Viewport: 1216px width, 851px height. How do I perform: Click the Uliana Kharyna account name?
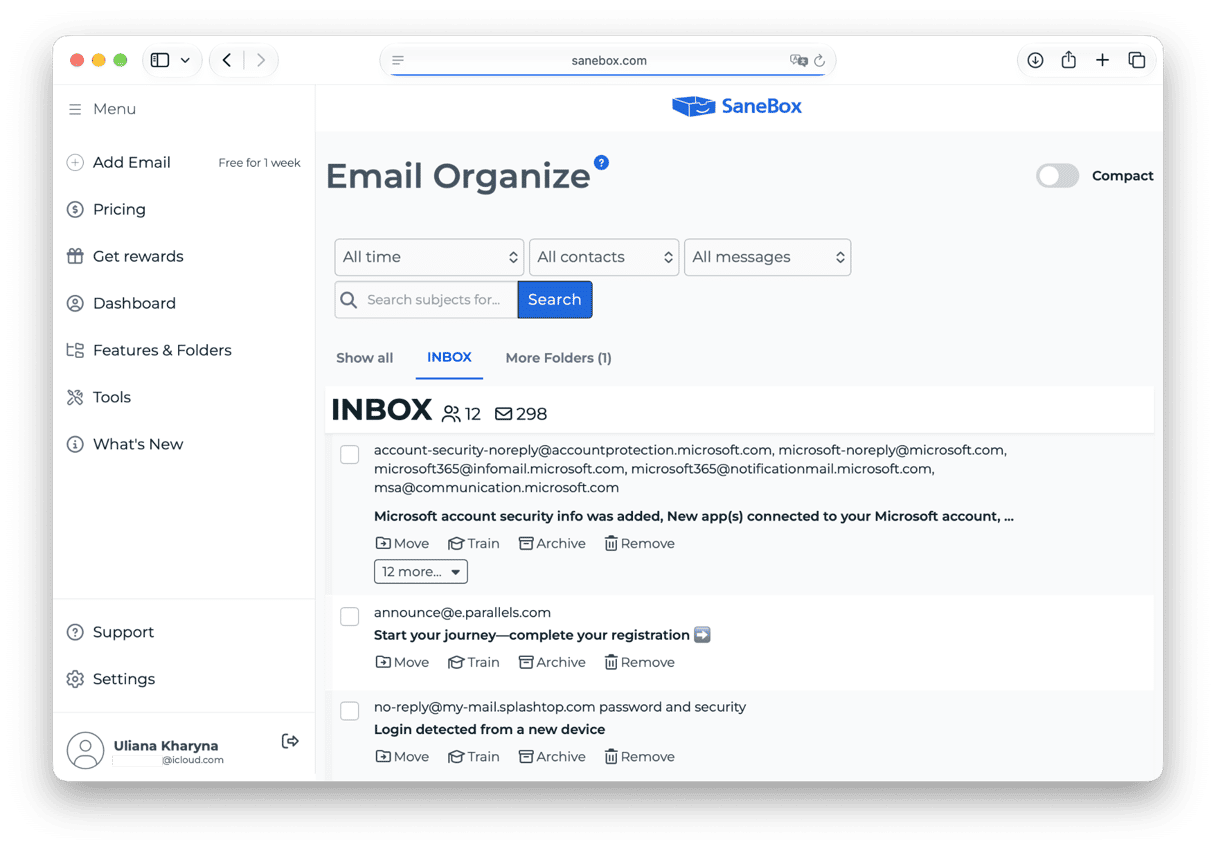[x=166, y=746]
